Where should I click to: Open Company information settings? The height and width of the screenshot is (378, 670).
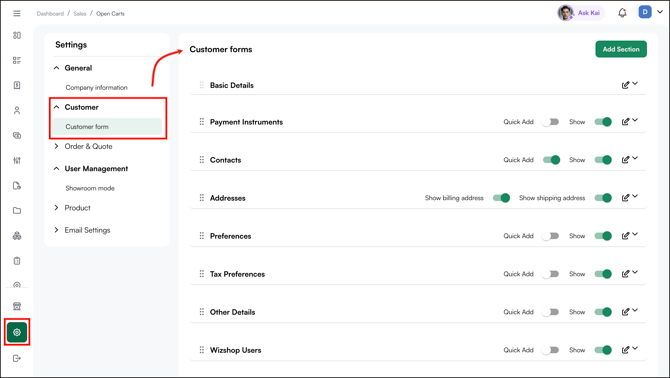pos(96,88)
